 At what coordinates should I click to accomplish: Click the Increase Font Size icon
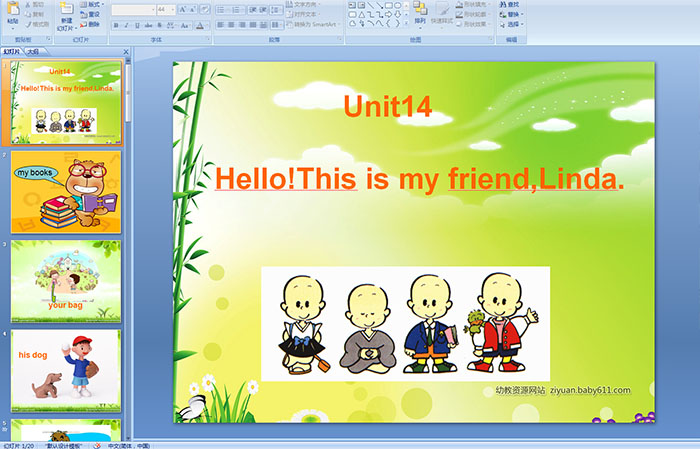click(182, 9)
